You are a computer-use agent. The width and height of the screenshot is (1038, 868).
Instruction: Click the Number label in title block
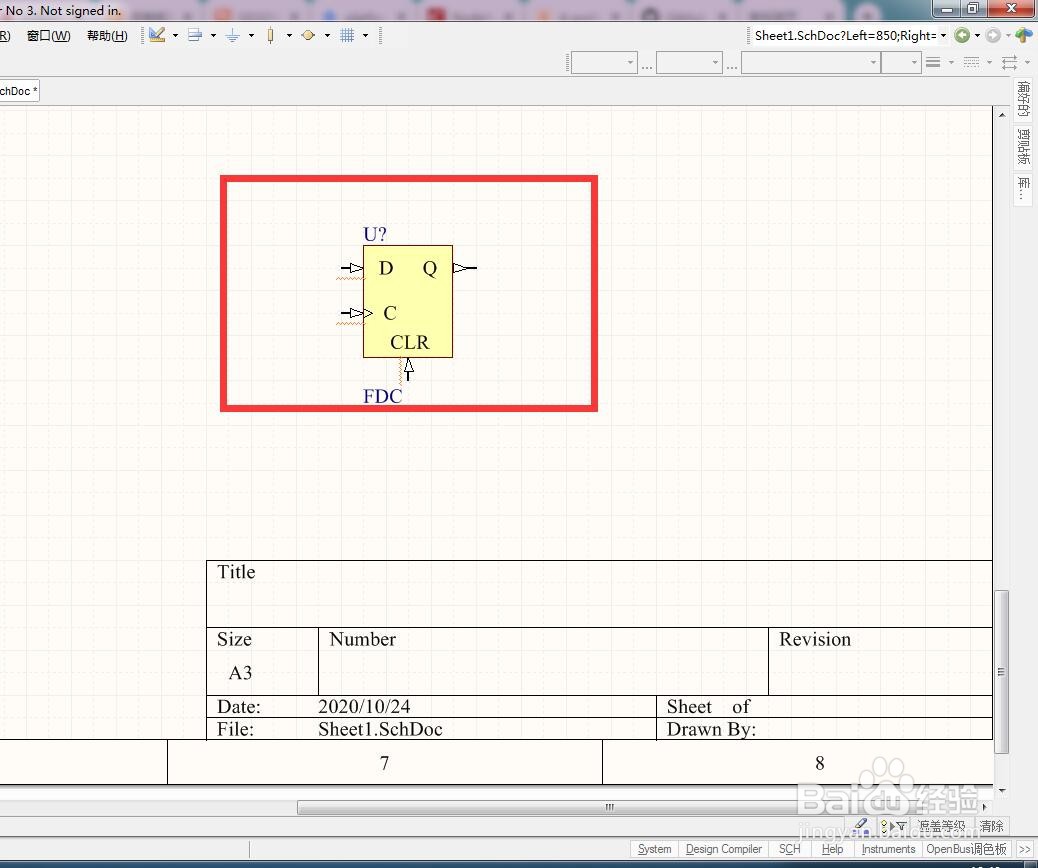coord(363,639)
